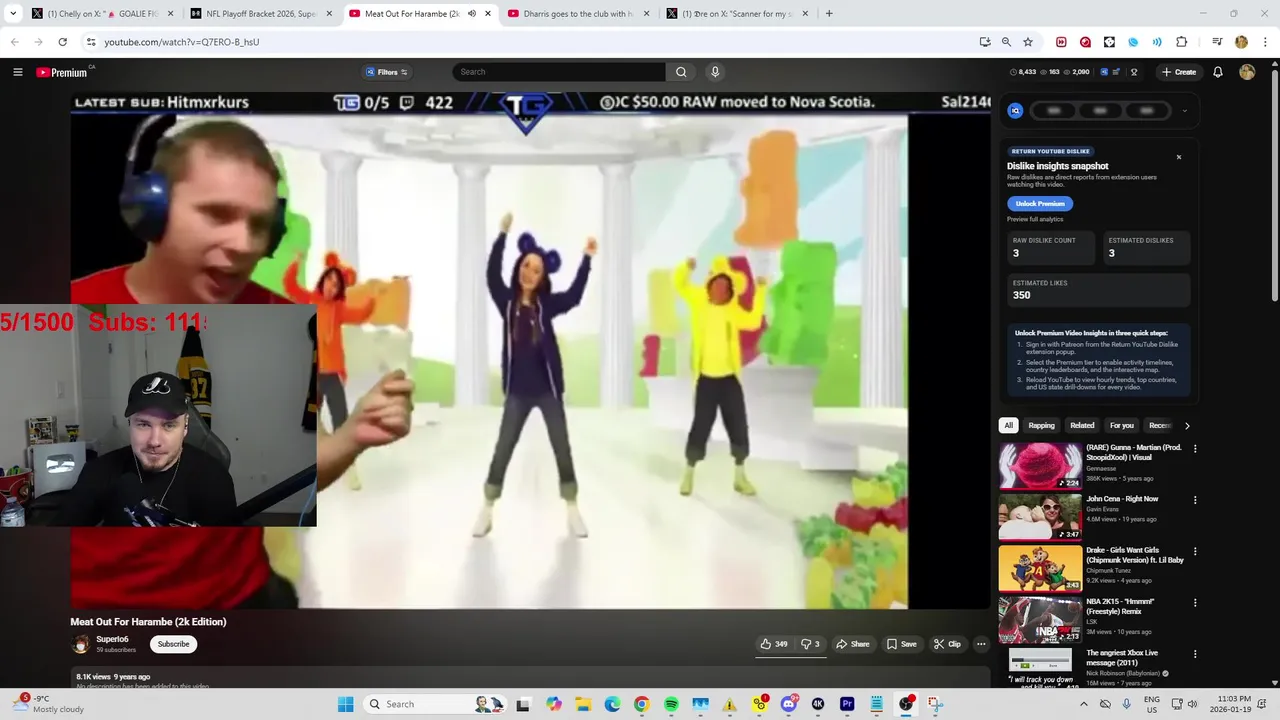Open Spotify from the taskbar
The height and width of the screenshot is (720, 1280).
[671, 704]
